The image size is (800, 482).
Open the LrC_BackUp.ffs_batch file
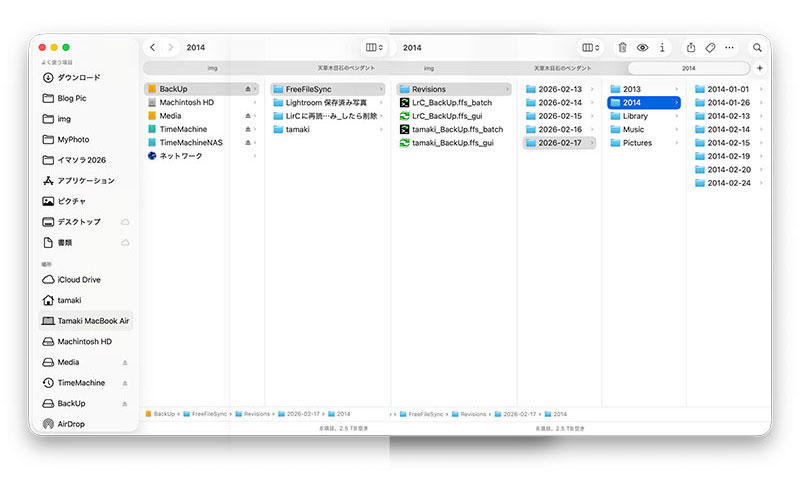[x=451, y=103]
